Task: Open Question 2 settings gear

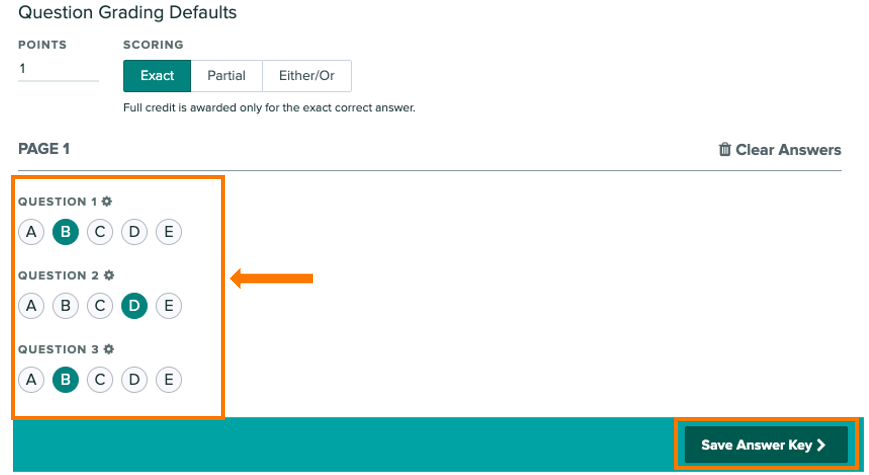Action: 109,275
